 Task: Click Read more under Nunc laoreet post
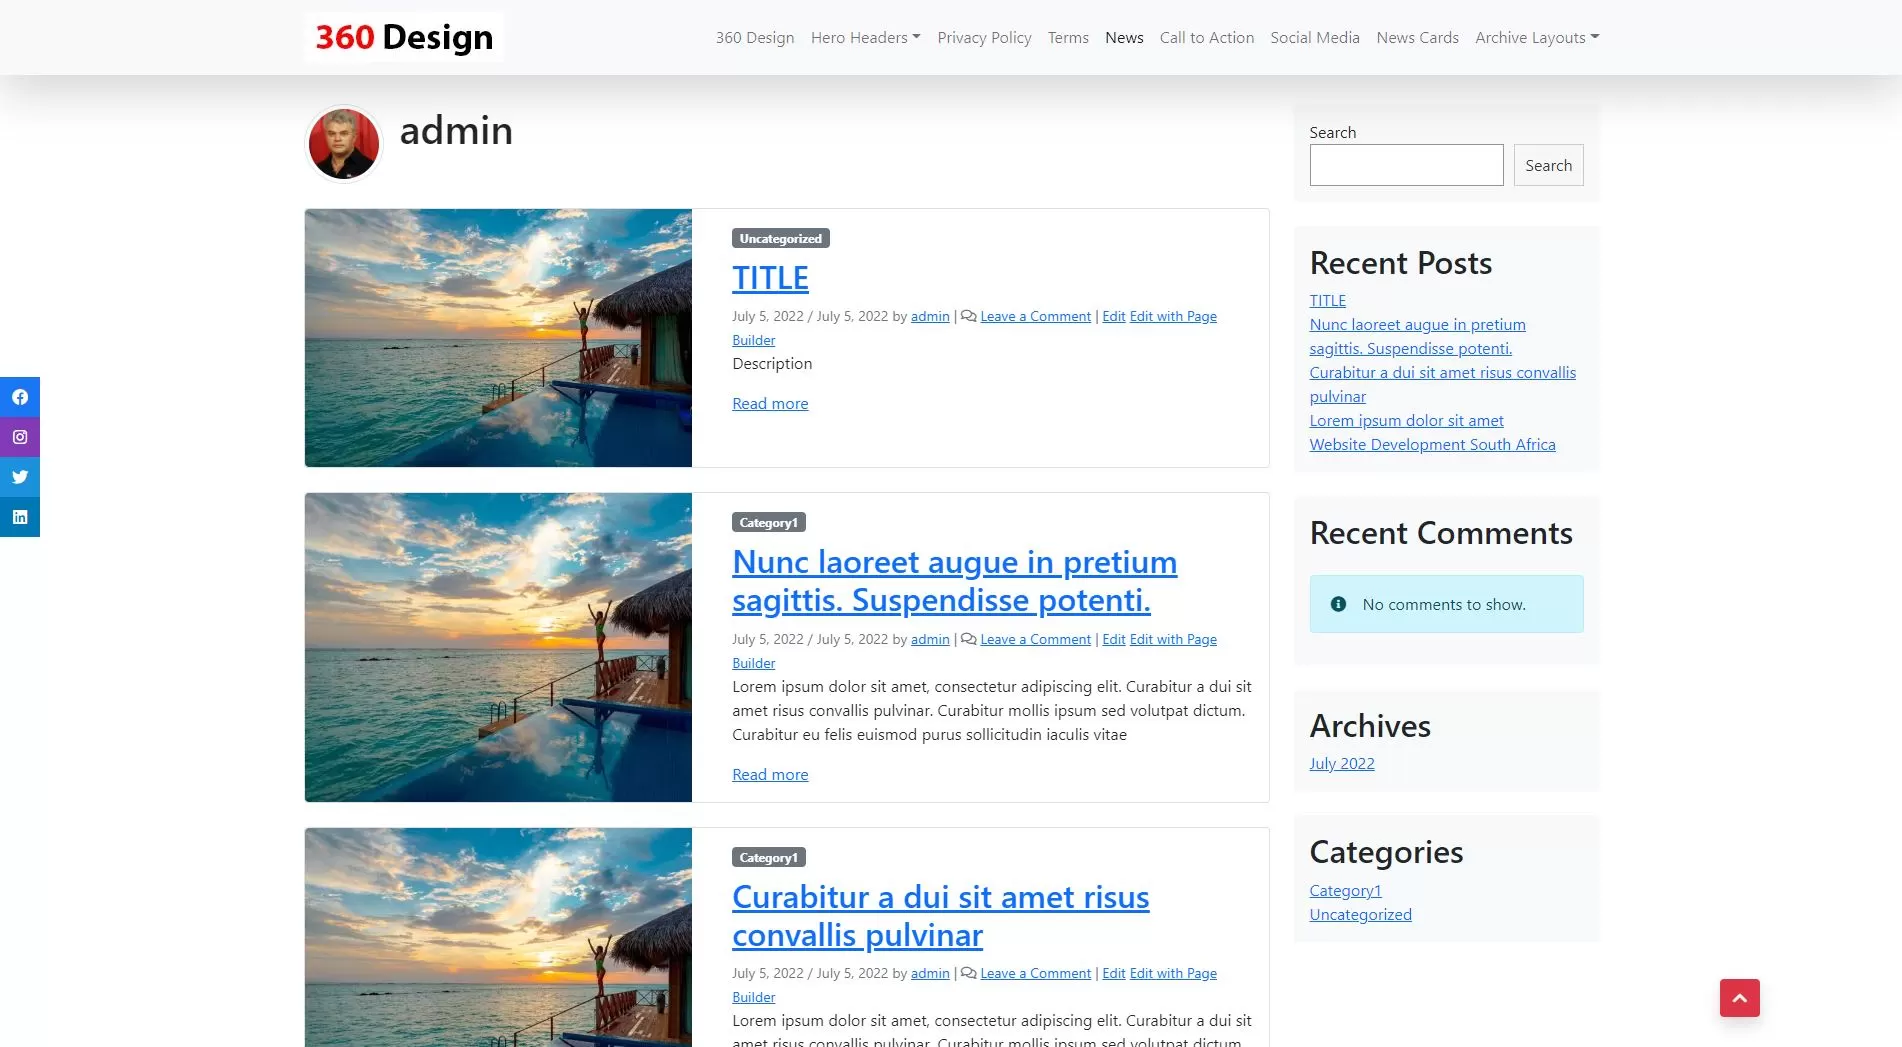click(770, 774)
